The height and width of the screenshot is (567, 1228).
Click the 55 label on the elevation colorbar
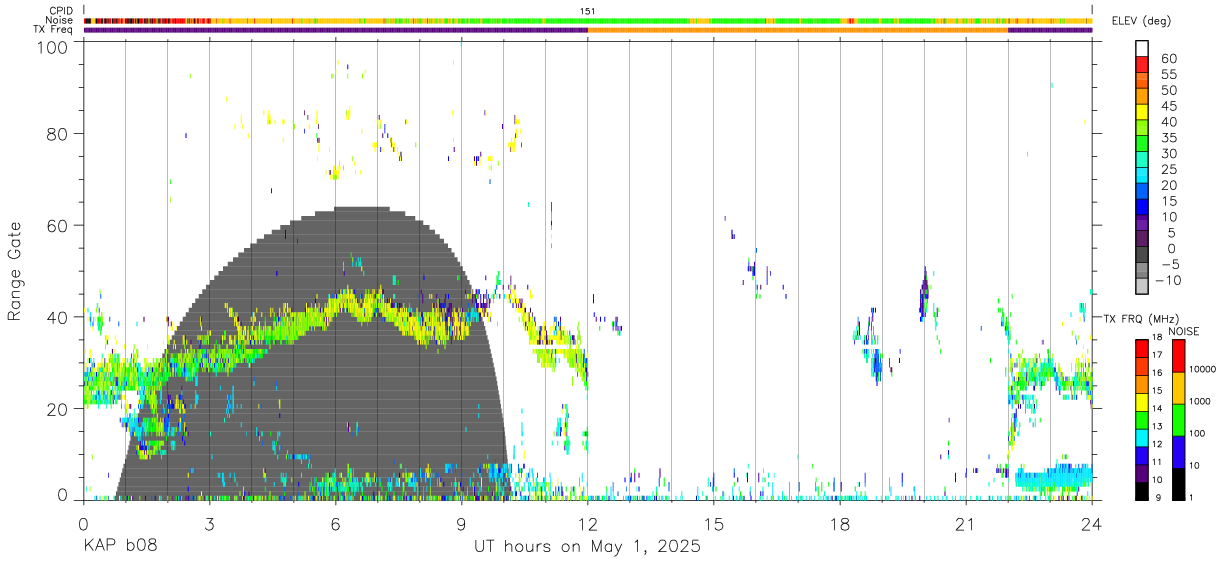(1168, 74)
